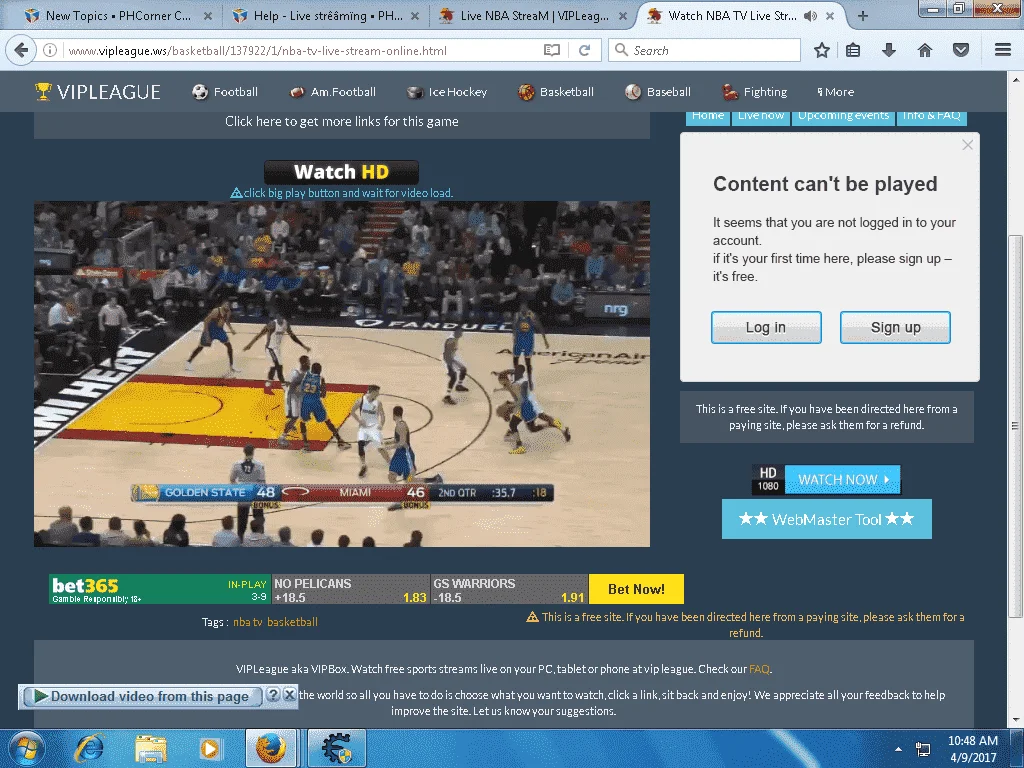Image resolution: width=1024 pixels, height=768 pixels.
Task: Open Windows Explorer folder in taskbar
Action: coord(150,748)
